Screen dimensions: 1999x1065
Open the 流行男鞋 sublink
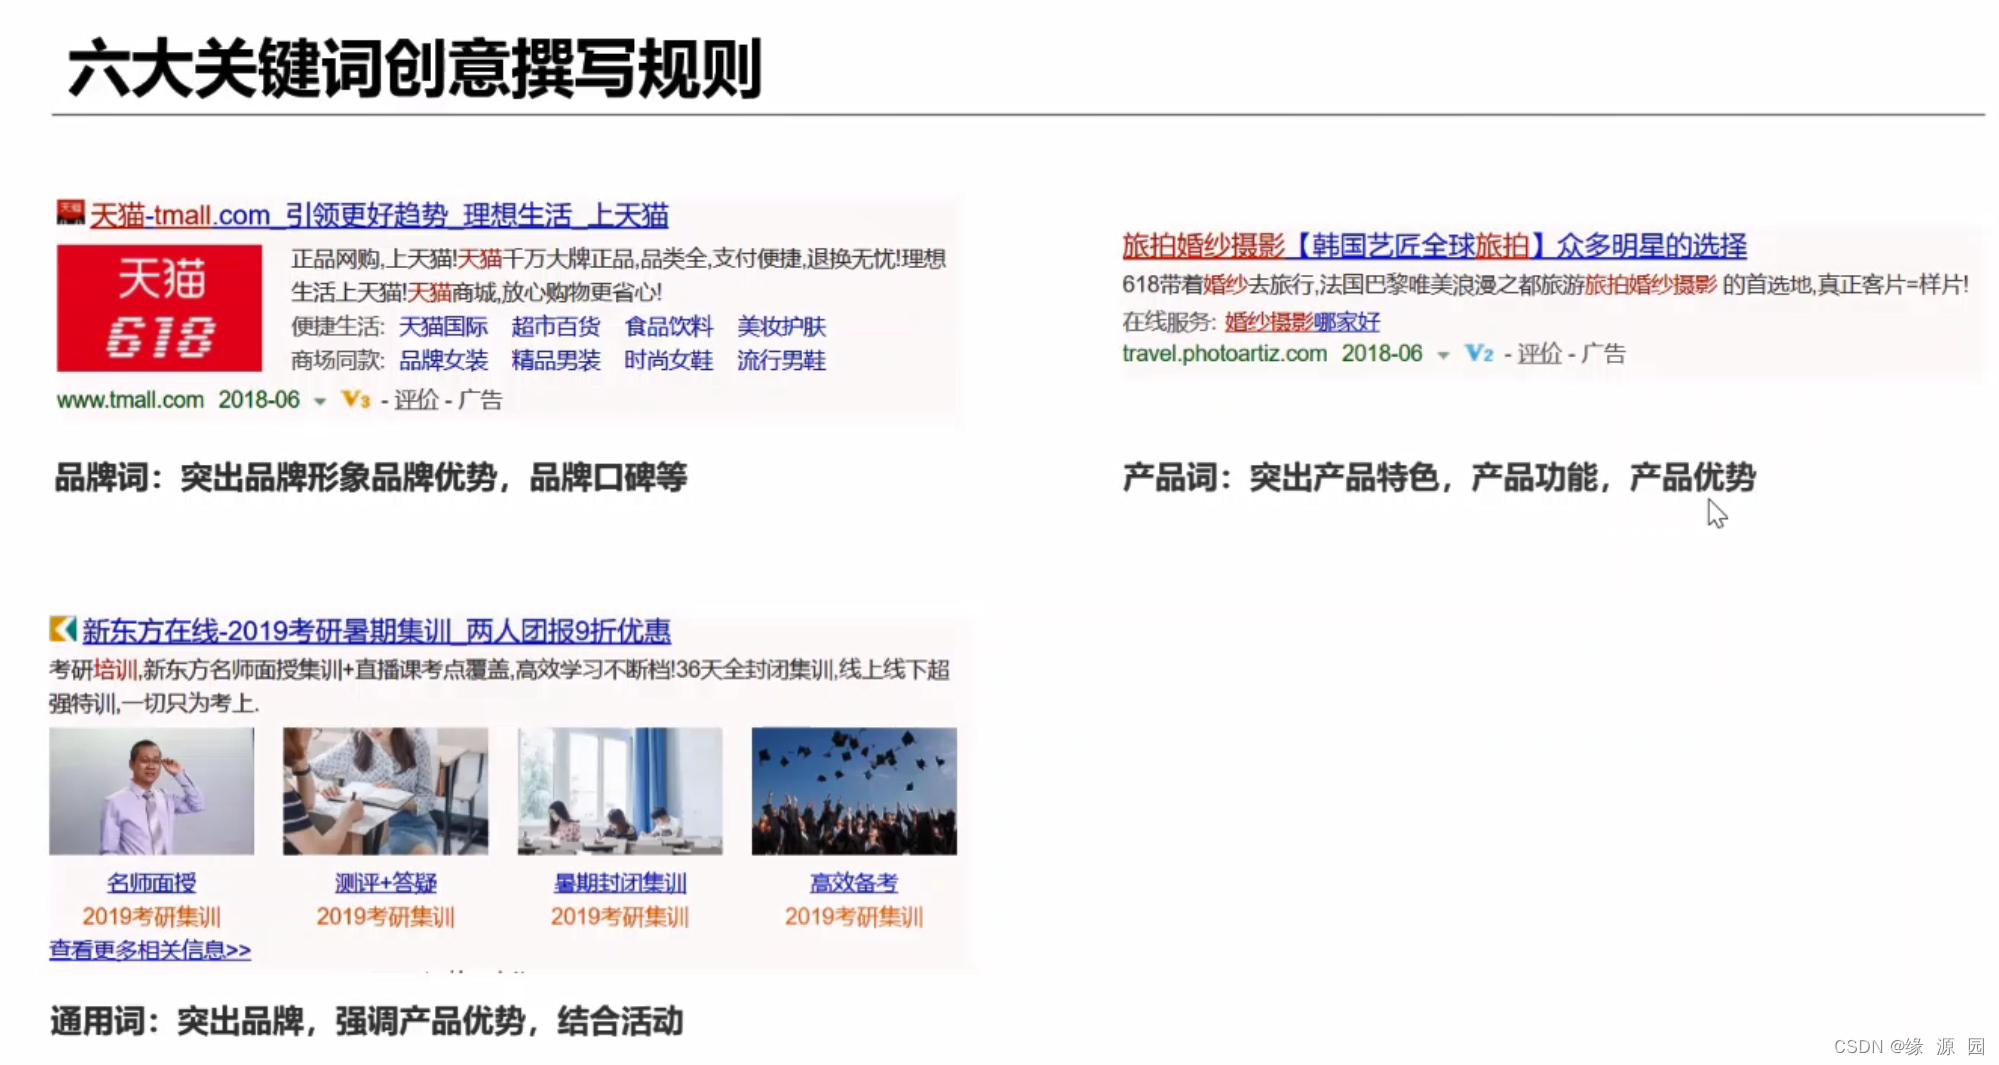tap(781, 360)
